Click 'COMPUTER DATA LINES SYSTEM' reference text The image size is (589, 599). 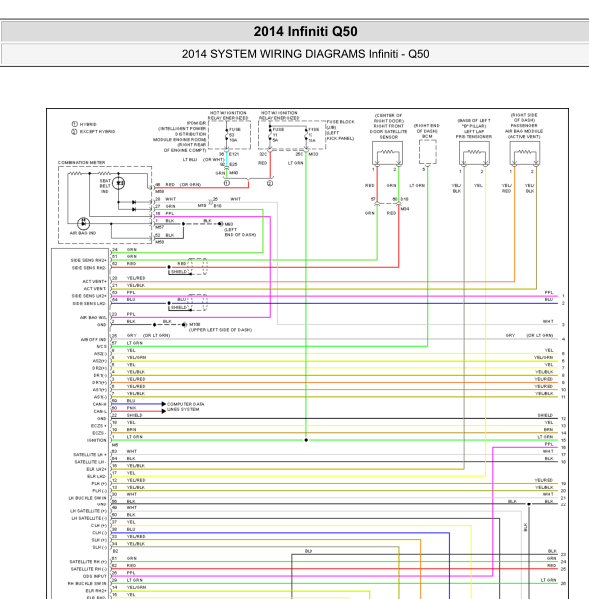click(186, 406)
